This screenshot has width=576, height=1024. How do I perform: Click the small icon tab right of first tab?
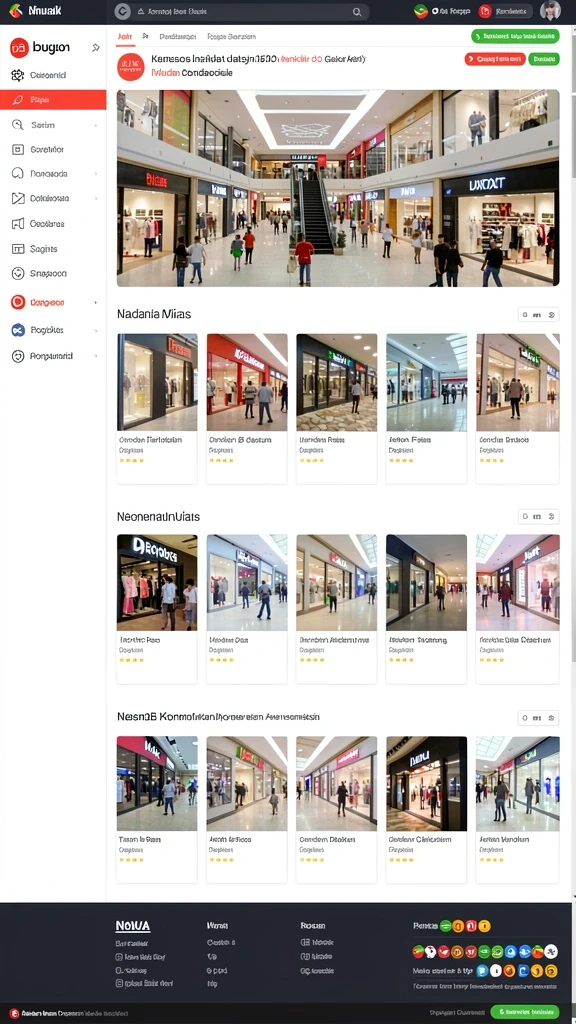(x=146, y=37)
